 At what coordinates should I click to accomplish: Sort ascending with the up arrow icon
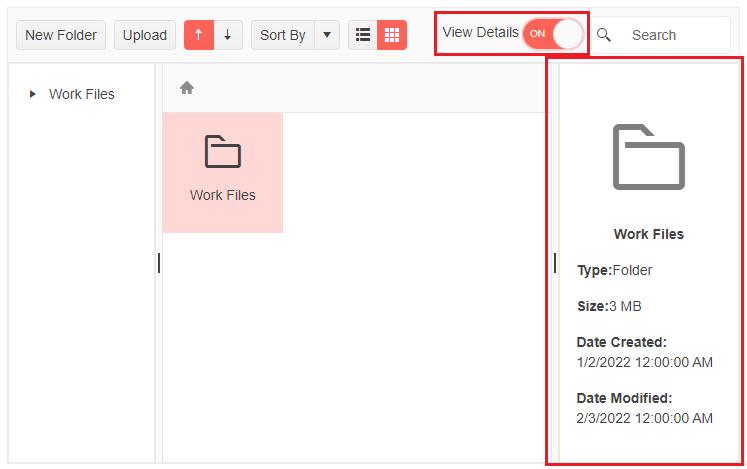199,35
